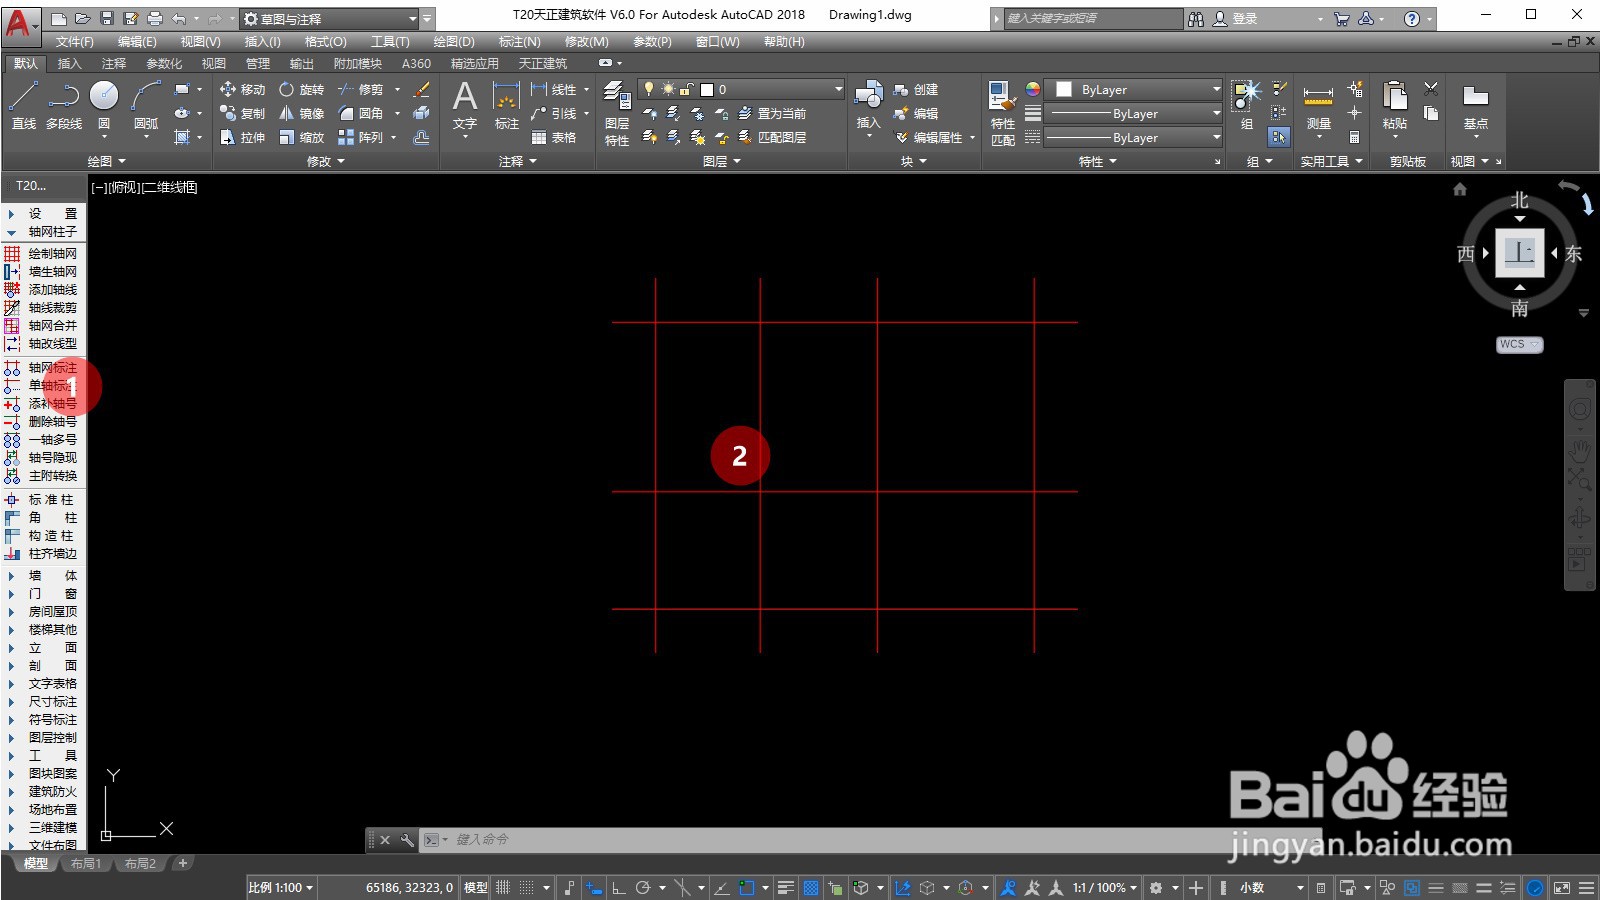Click 创建 block button
This screenshot has width=1600, height=900.
916,89
